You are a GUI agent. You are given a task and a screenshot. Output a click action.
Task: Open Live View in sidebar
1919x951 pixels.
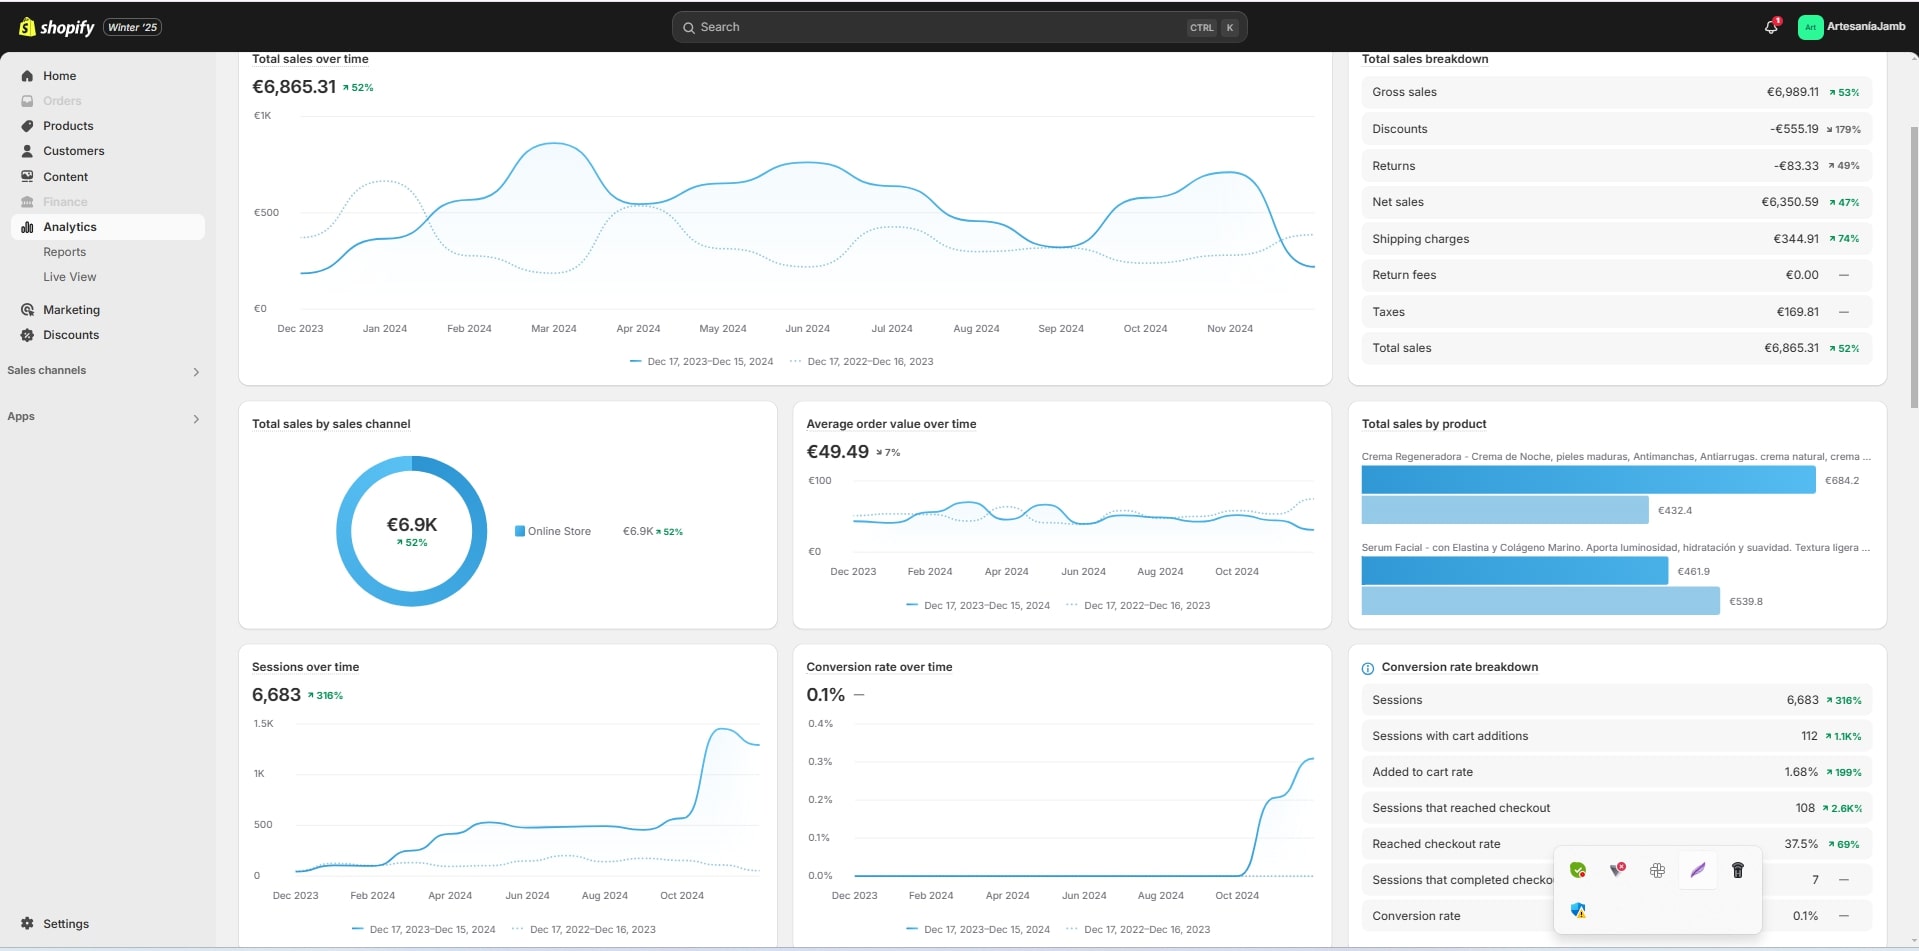click(69, 277)
